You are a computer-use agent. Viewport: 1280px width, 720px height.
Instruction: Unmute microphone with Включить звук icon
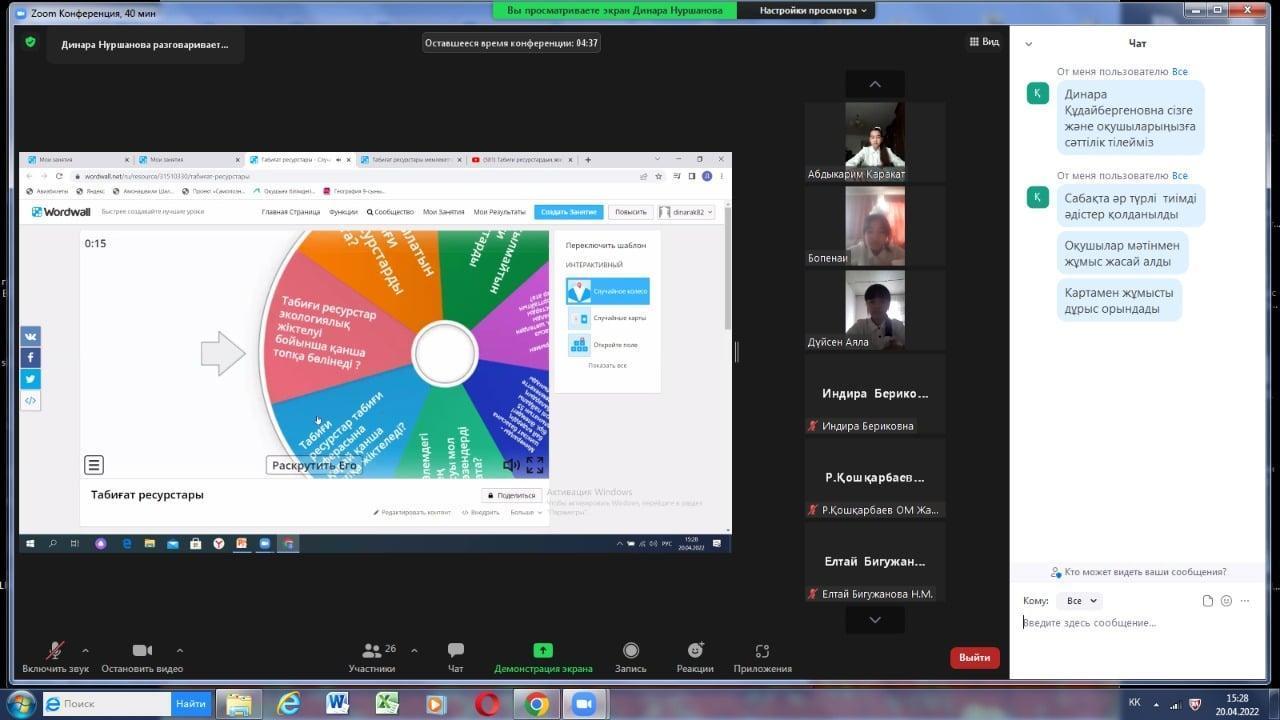pos(56,651)
